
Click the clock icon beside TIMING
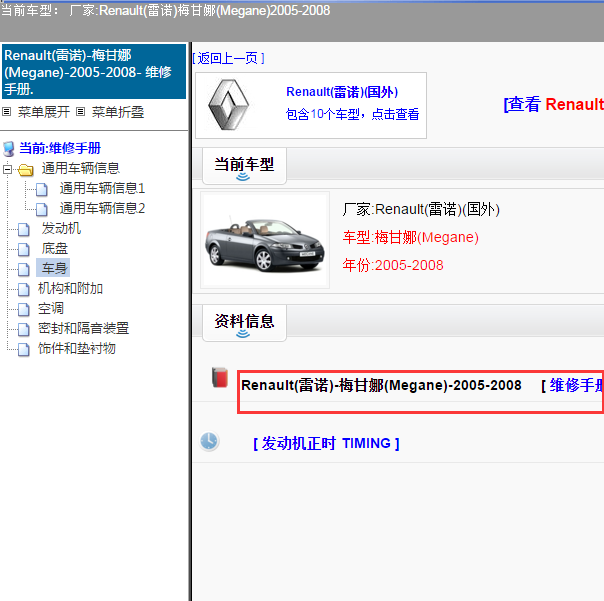click(209, 441)
